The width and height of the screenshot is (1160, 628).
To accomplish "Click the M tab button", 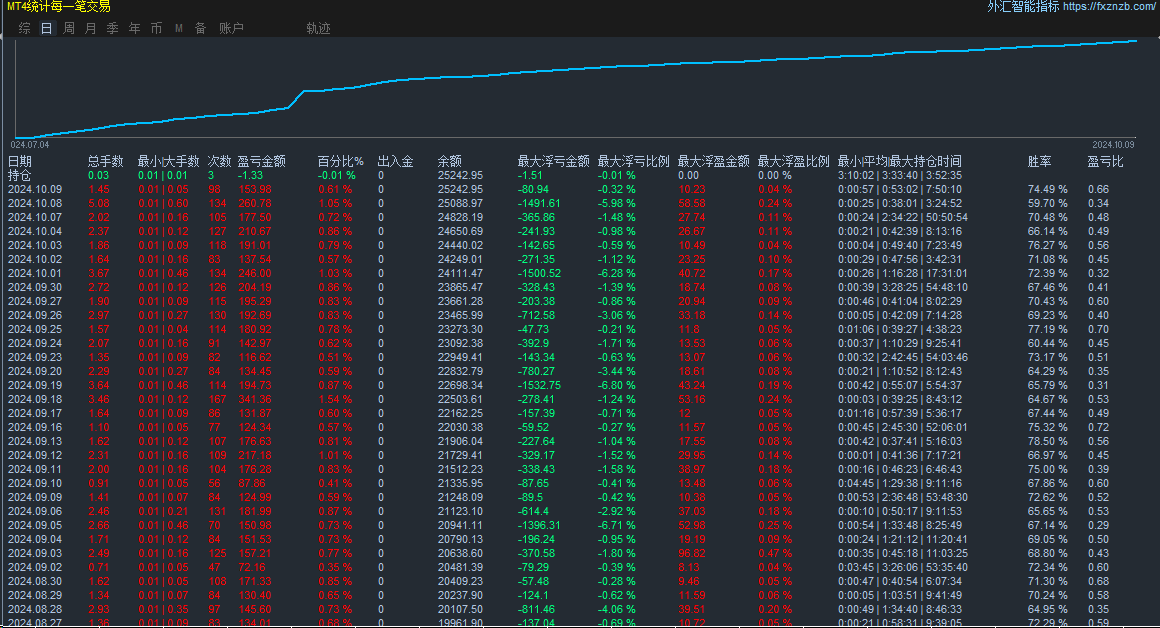I will point(178,28).
